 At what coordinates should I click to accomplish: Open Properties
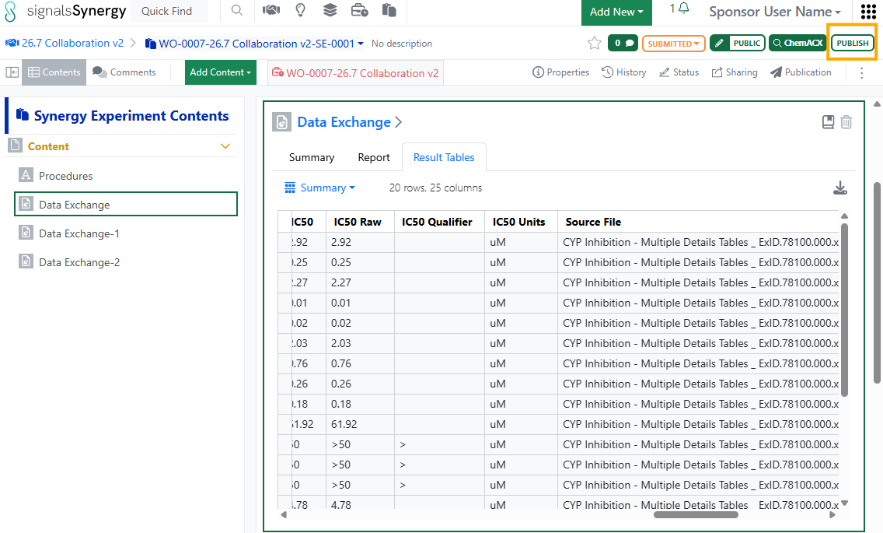click(x=560, y=72)
